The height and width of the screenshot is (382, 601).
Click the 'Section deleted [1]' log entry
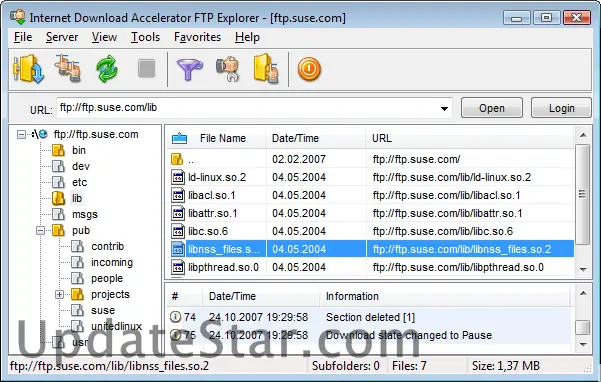click(x=370, y=317)
